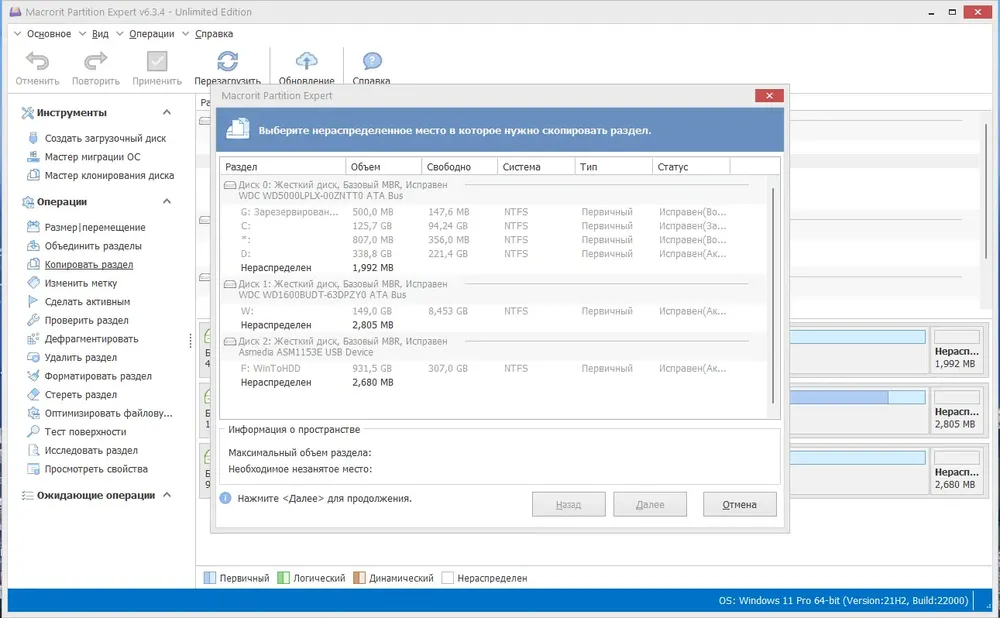This screenshot has width=1000, height=618.
Task: Open the Вид menu
Action: click(x=100, y=34)
